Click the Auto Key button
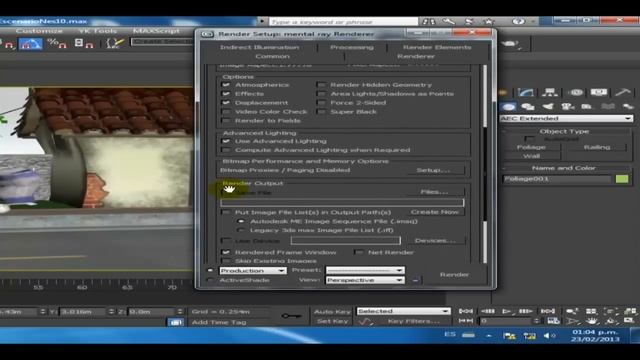 [332, 311]
